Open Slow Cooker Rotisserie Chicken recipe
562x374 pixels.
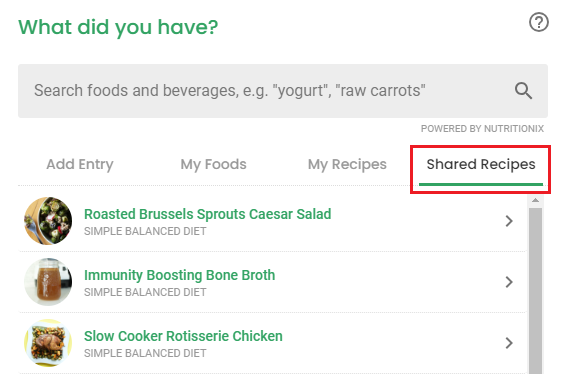183,336
